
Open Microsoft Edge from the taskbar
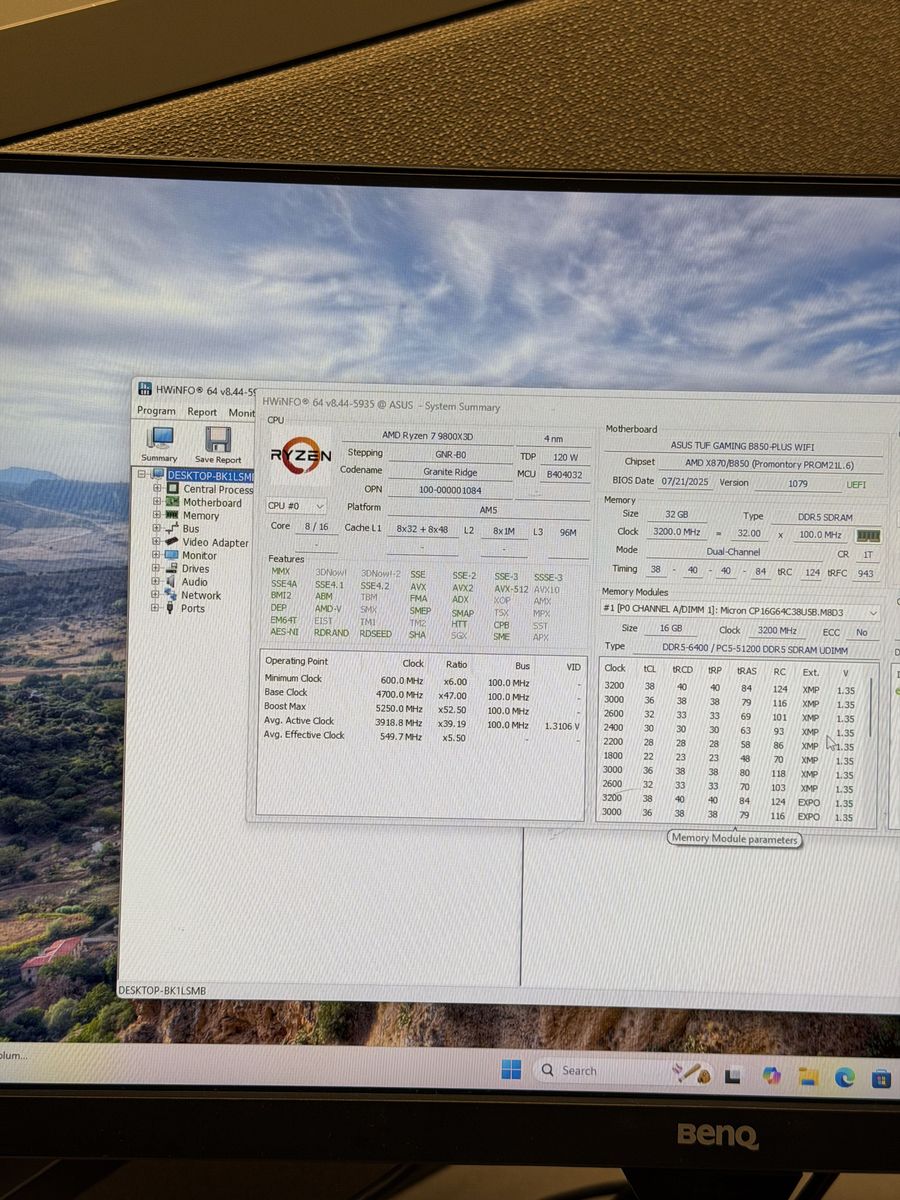point(845,1076)
